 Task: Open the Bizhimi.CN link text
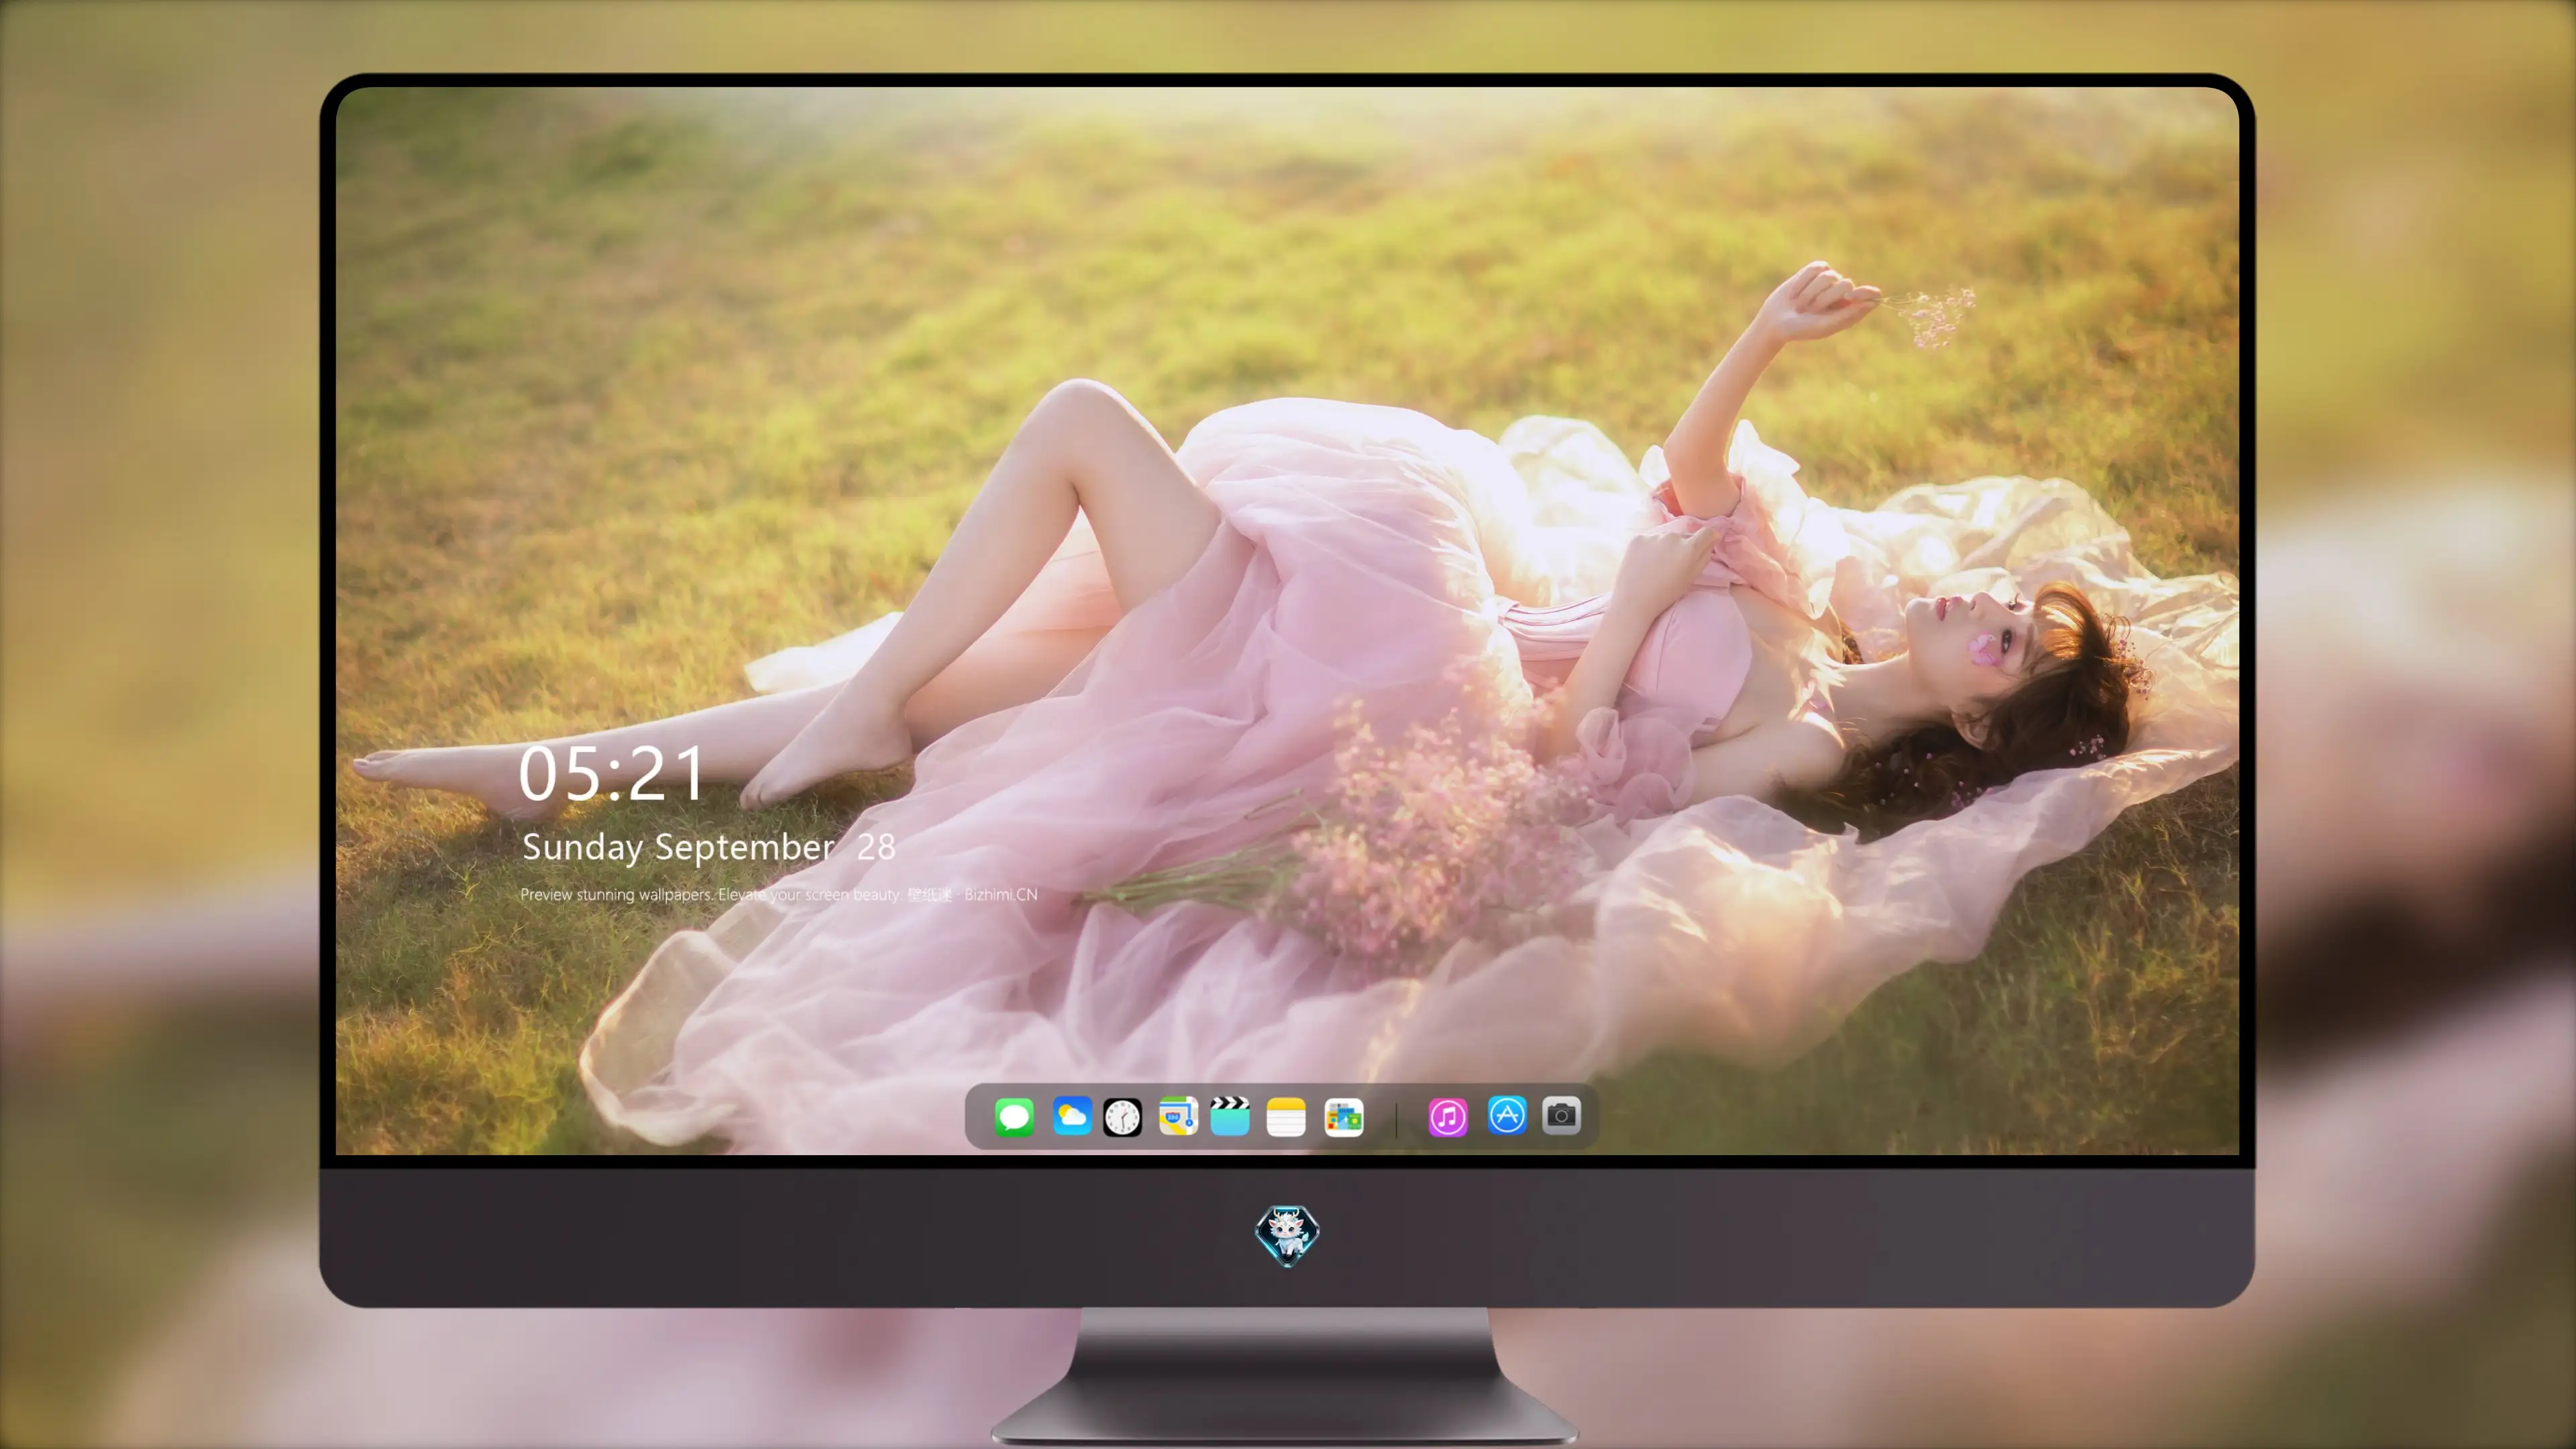(1001, 895)
